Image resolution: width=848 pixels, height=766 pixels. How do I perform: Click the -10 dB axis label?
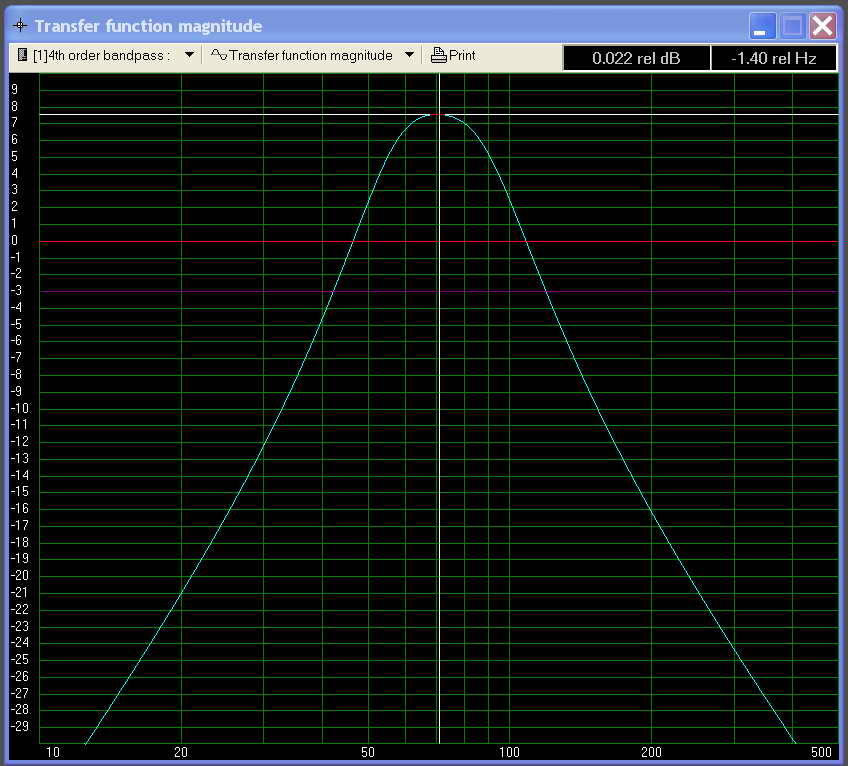pyautogui.click(x=19, y=408)
